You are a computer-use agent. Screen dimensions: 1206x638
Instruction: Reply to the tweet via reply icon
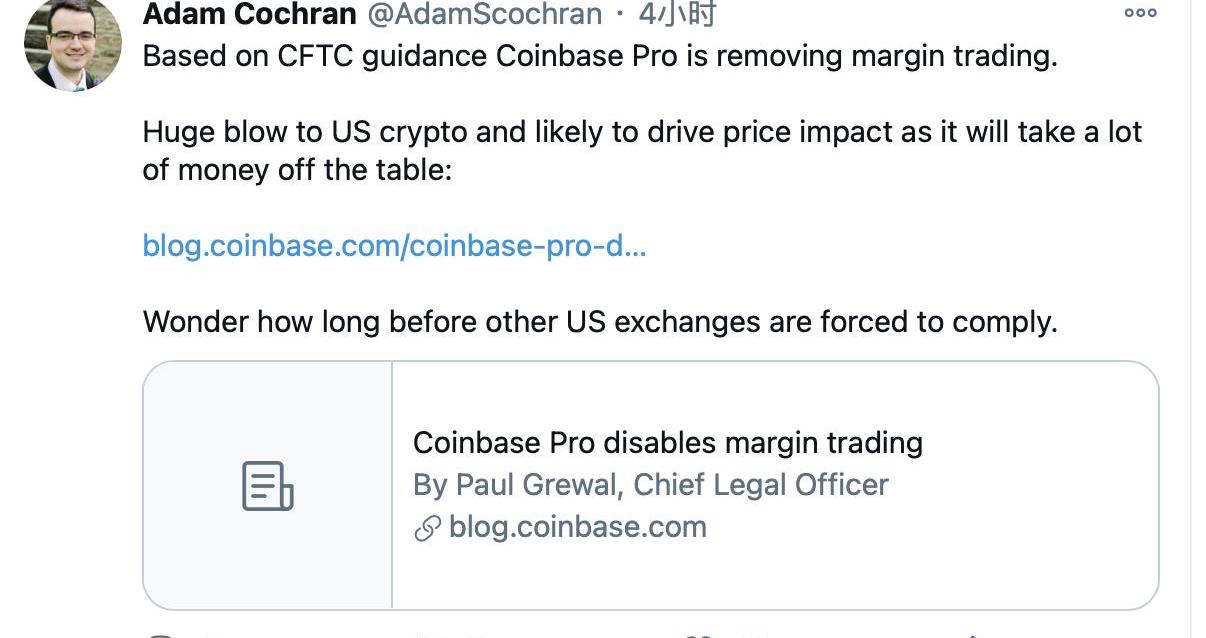(162, 634)
